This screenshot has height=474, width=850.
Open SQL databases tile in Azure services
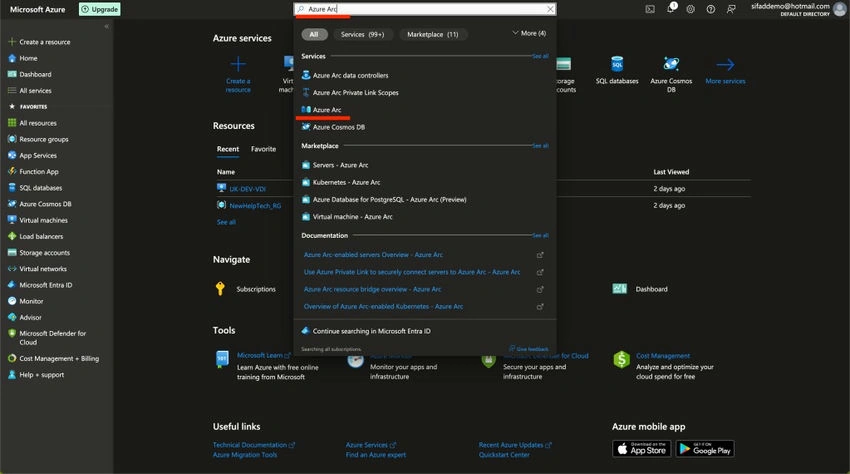[617, 71]
